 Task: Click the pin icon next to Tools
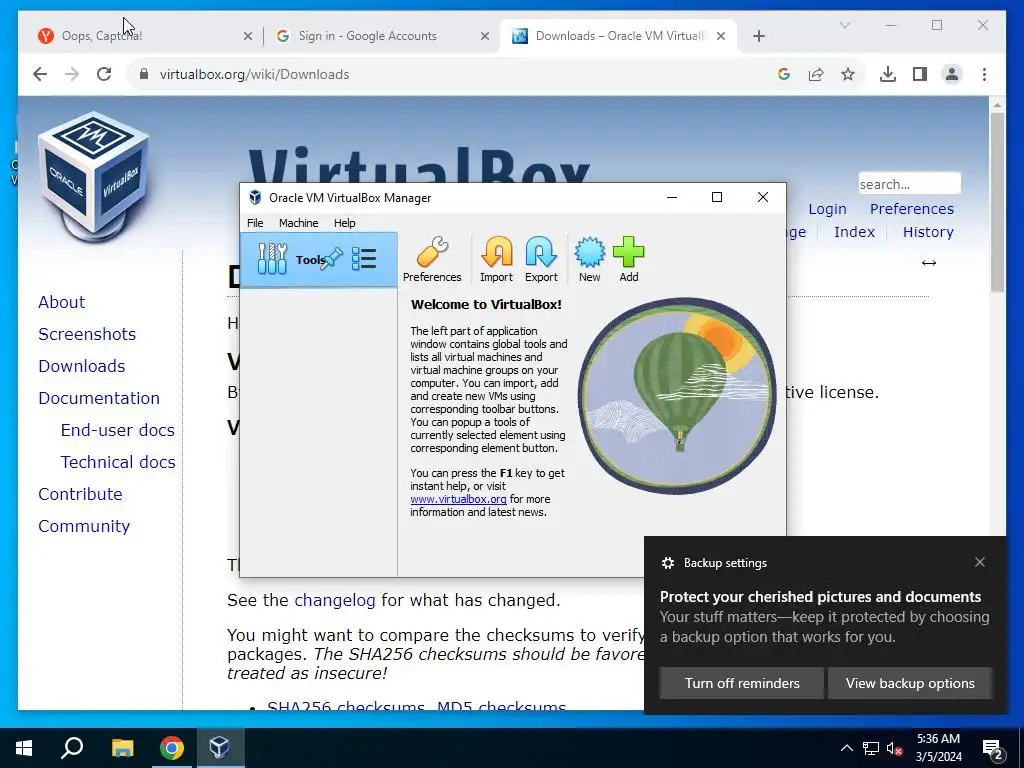332,259
